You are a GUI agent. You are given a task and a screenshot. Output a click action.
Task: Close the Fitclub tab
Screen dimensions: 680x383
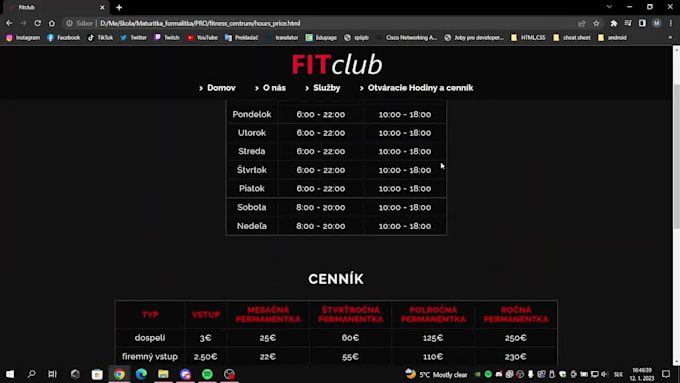click(x=102, y=7)
